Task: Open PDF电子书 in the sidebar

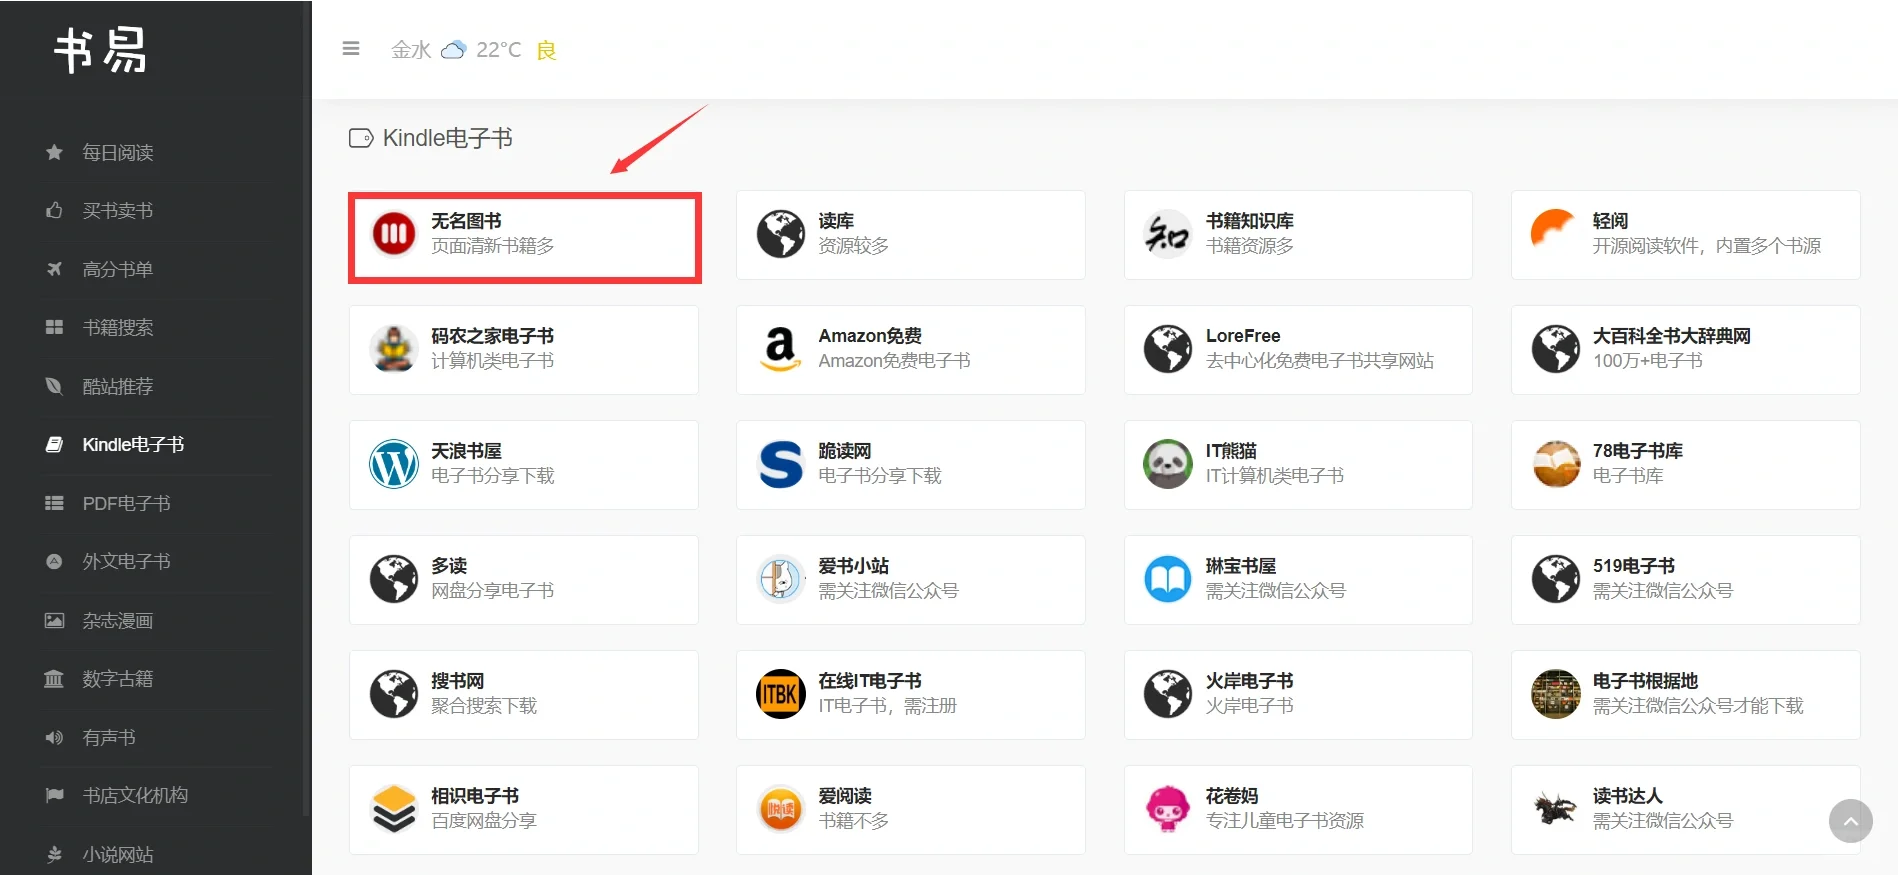Action: point(126,503)
